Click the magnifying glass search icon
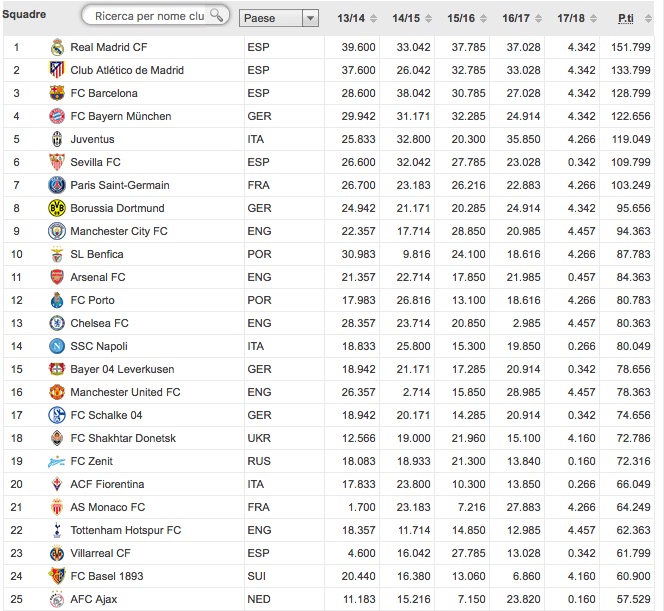Viewport: 664px width, 611px height. tap(216, 16)
